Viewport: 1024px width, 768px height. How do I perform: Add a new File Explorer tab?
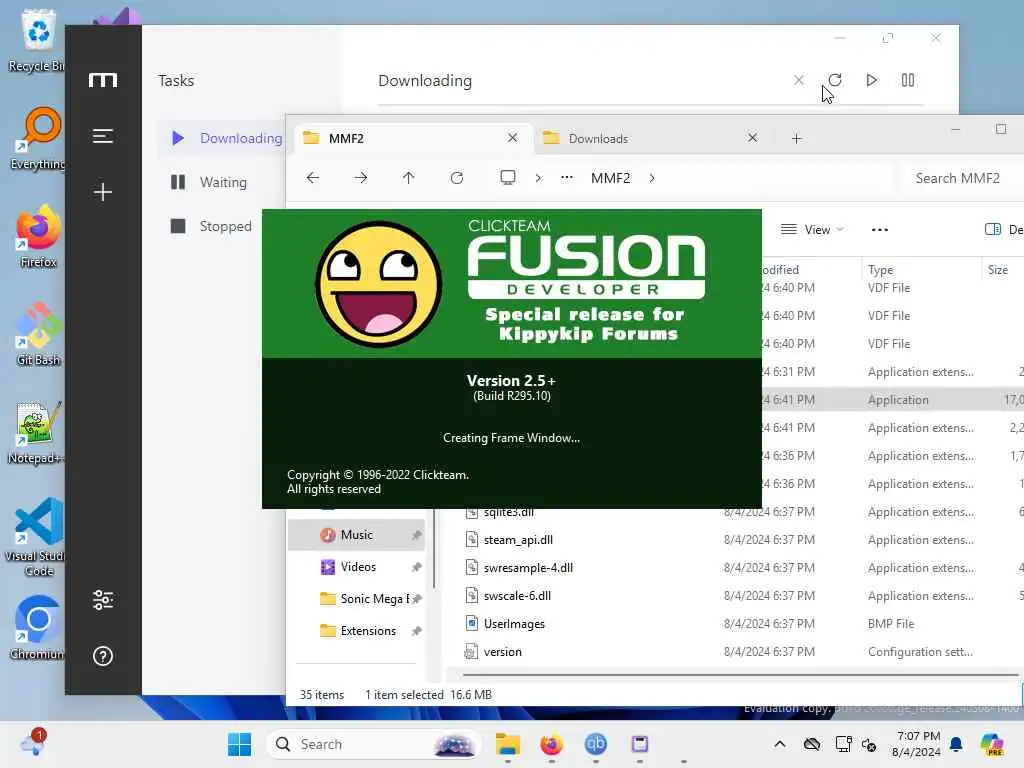(797, 138)
